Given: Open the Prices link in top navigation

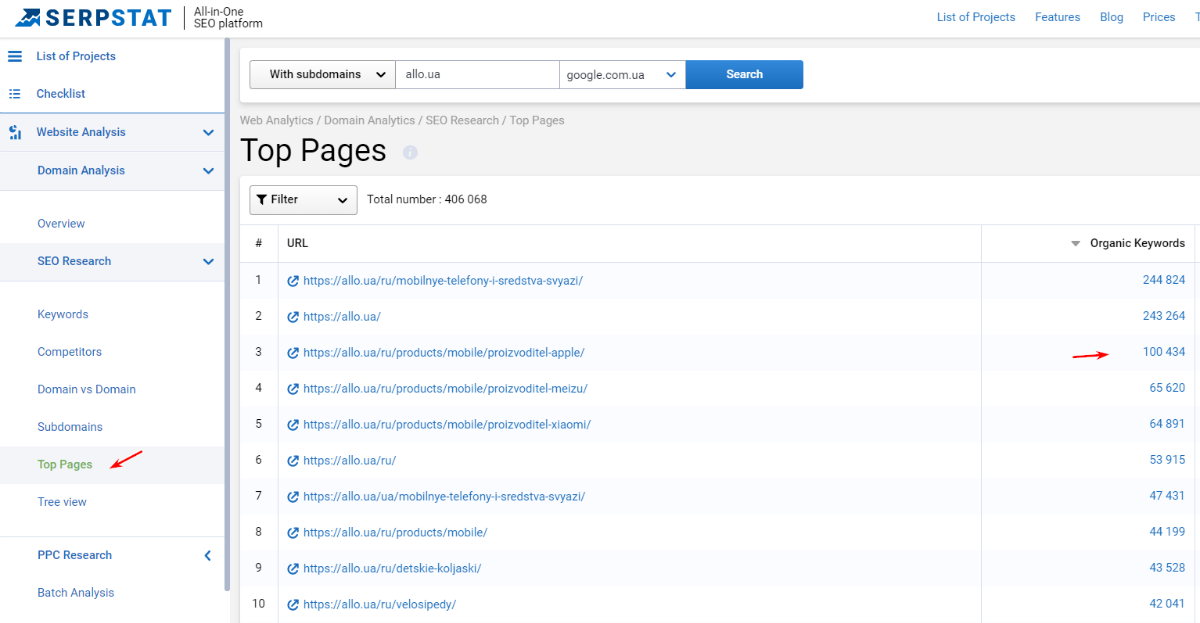Looking at the screenshot, I should point(1159,17).
